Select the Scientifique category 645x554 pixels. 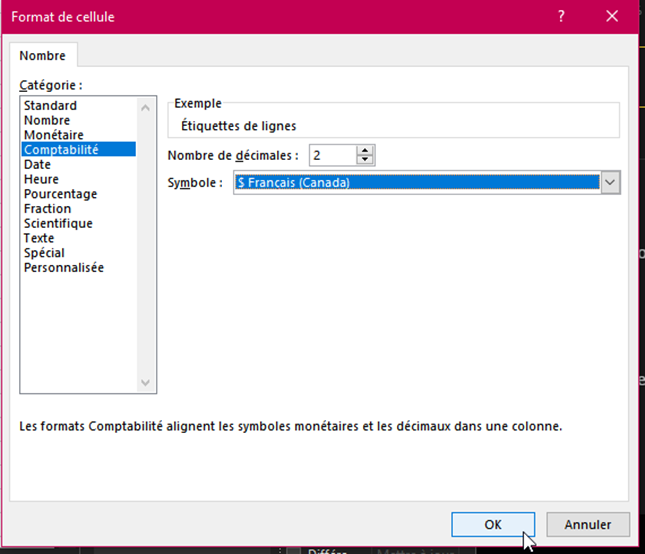click(58, 224)
